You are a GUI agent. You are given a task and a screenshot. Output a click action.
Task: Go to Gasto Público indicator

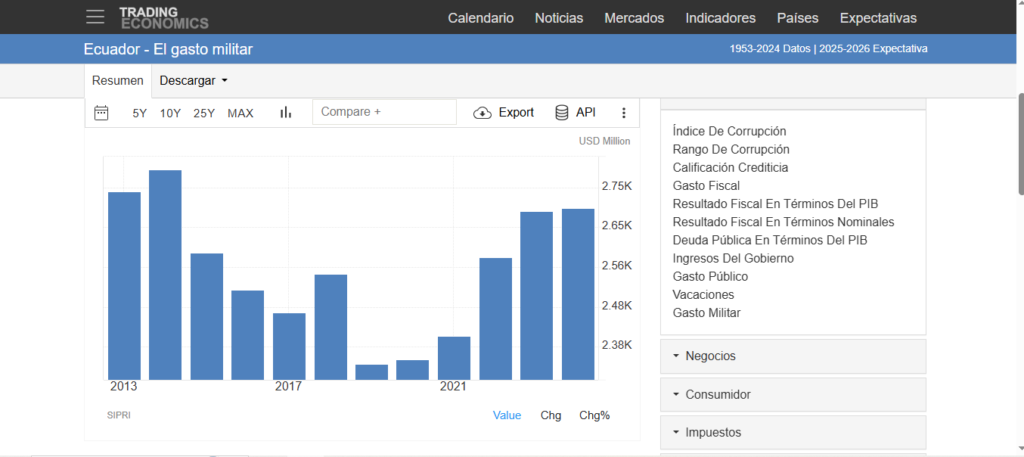click(x=710, y=276)
